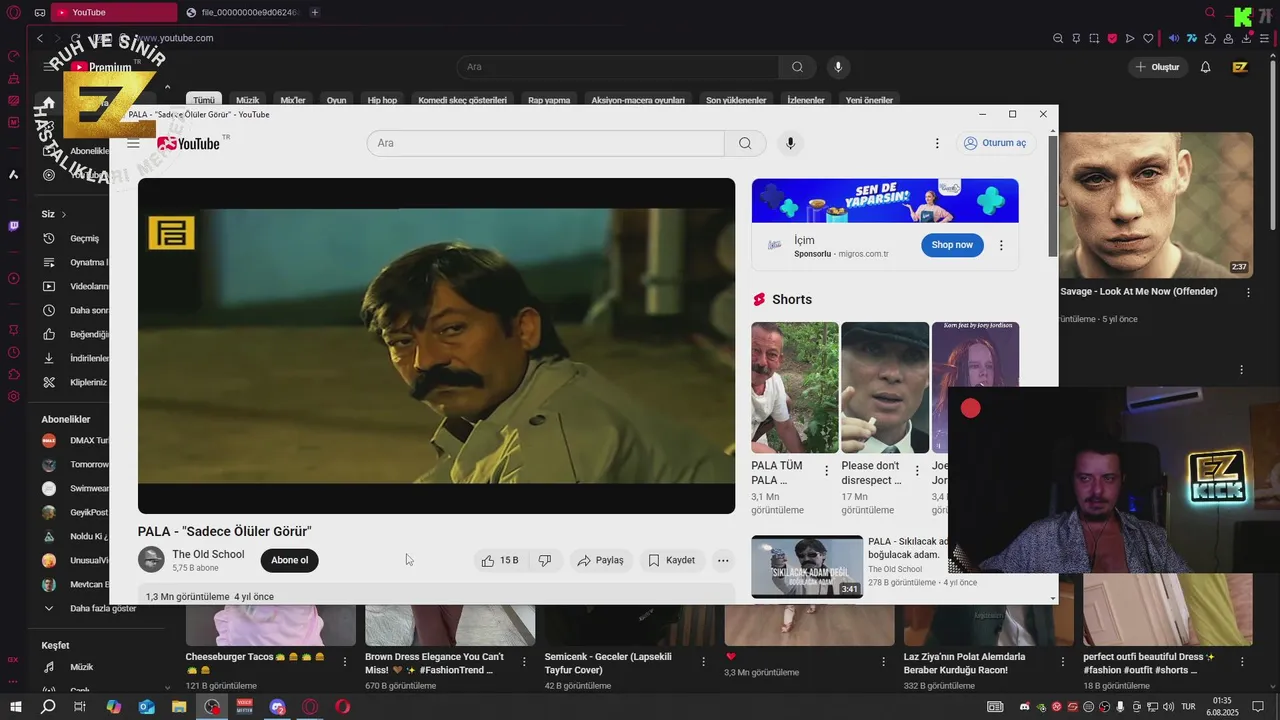Select Komedi skeç gösterileri chip
Viewport: 1280px width, 720px height.
click(x=462, y=100)
